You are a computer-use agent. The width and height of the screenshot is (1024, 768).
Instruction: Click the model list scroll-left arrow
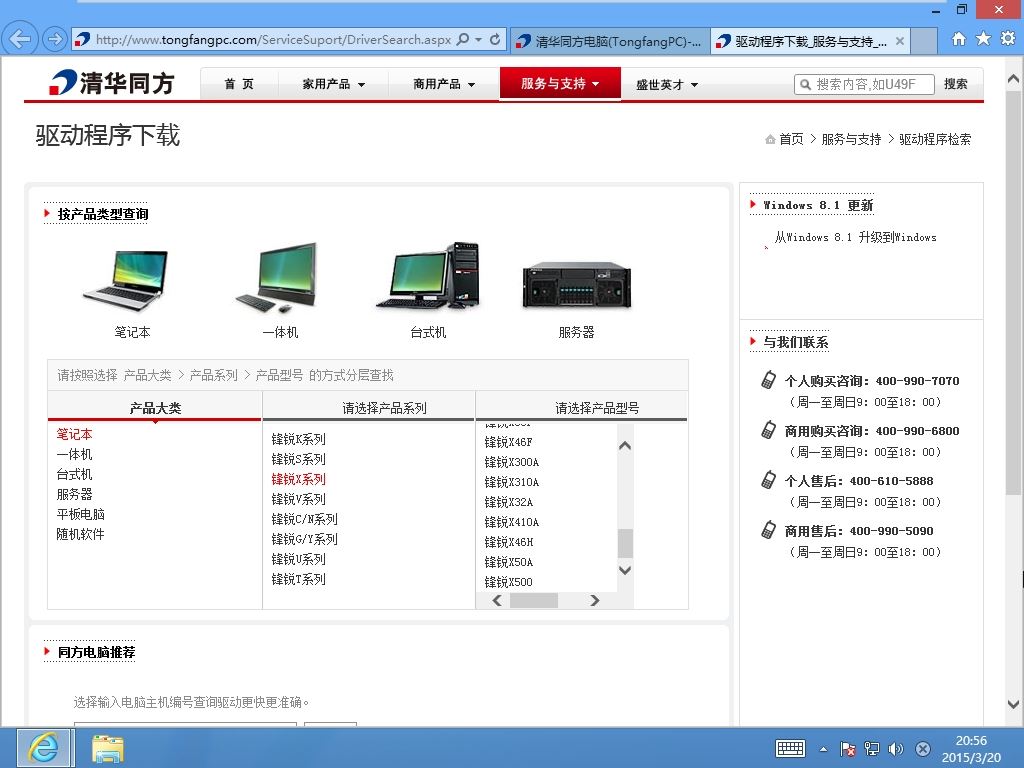click(x=497, y=600)
